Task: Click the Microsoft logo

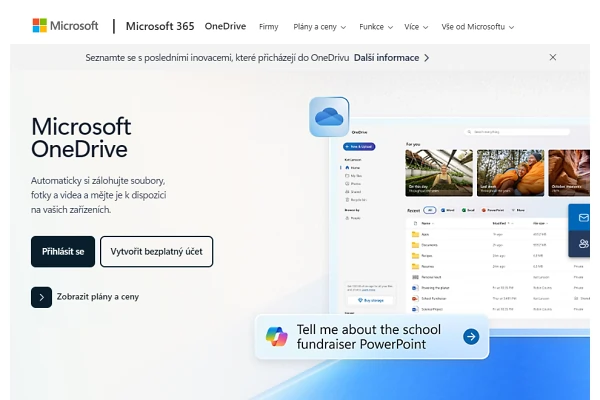Action: pyautogui.click(x=65, y=26)
